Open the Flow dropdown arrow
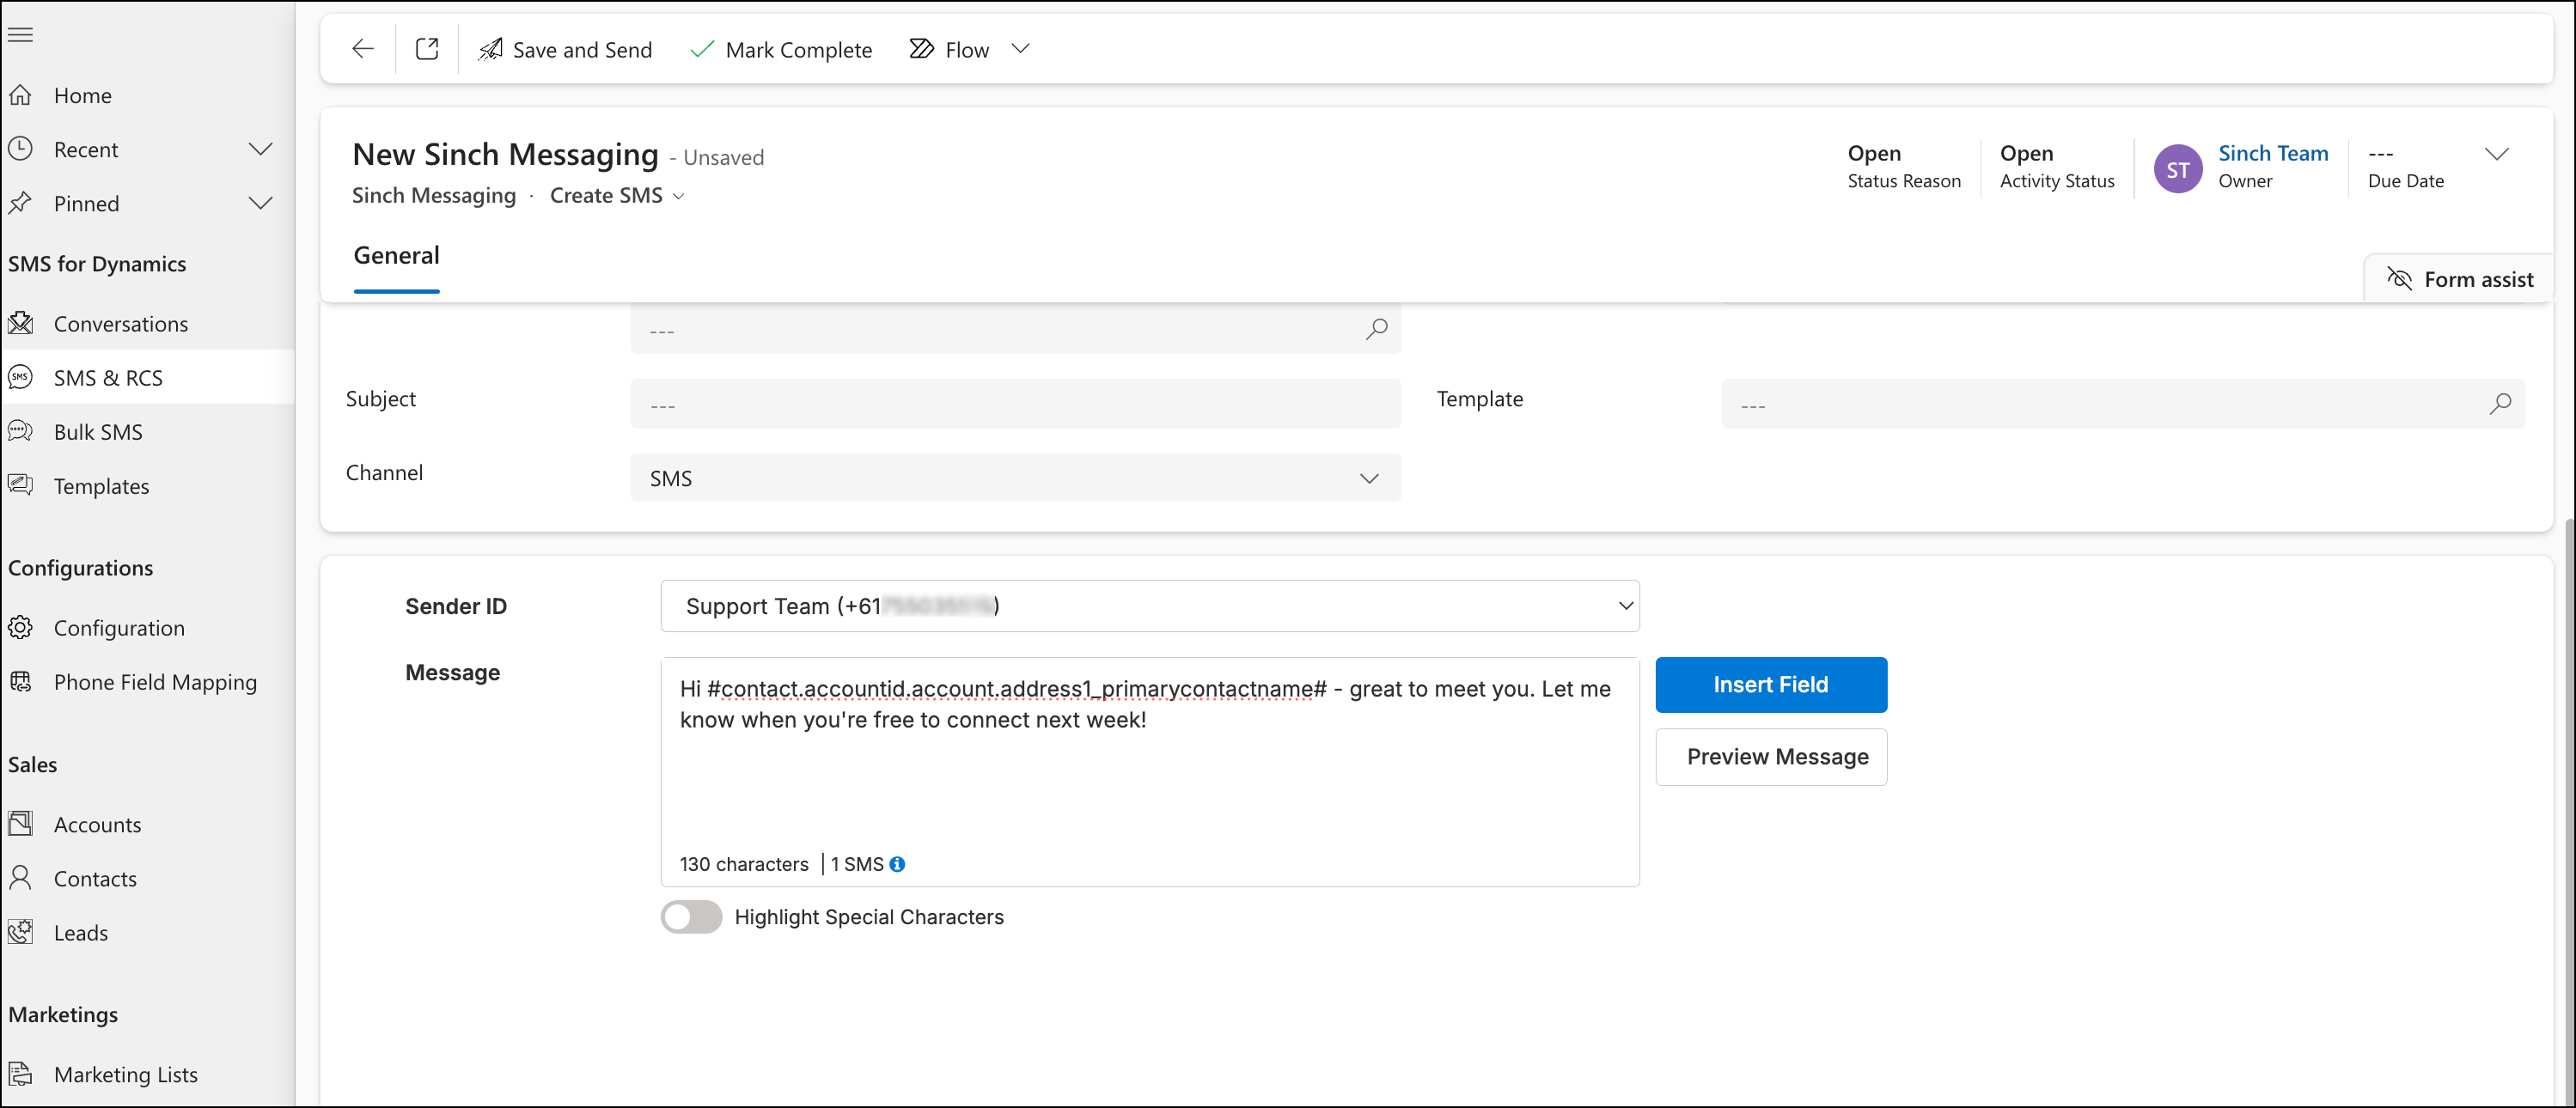 (x=1020, y=49)
